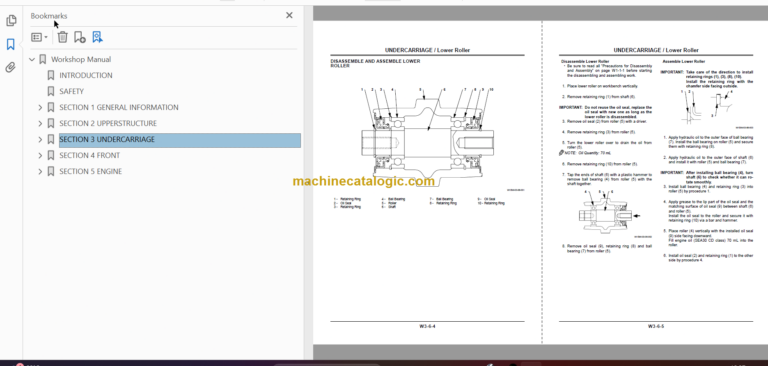This screenshot has width=768, height=366.
Task: Select the Workshop Manual bookmark
Action: tap(81, 59)
